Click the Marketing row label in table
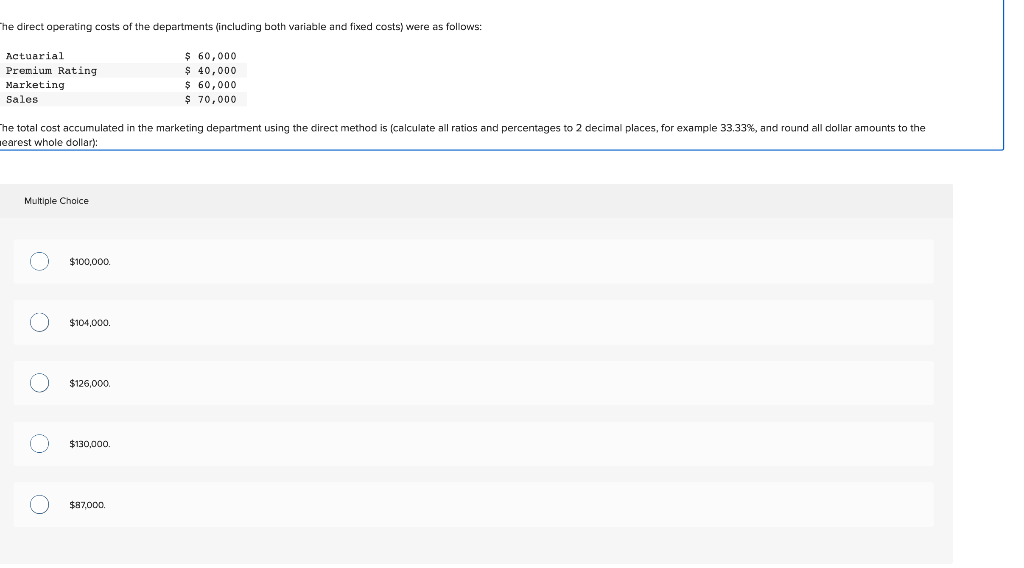 (35, 85)
